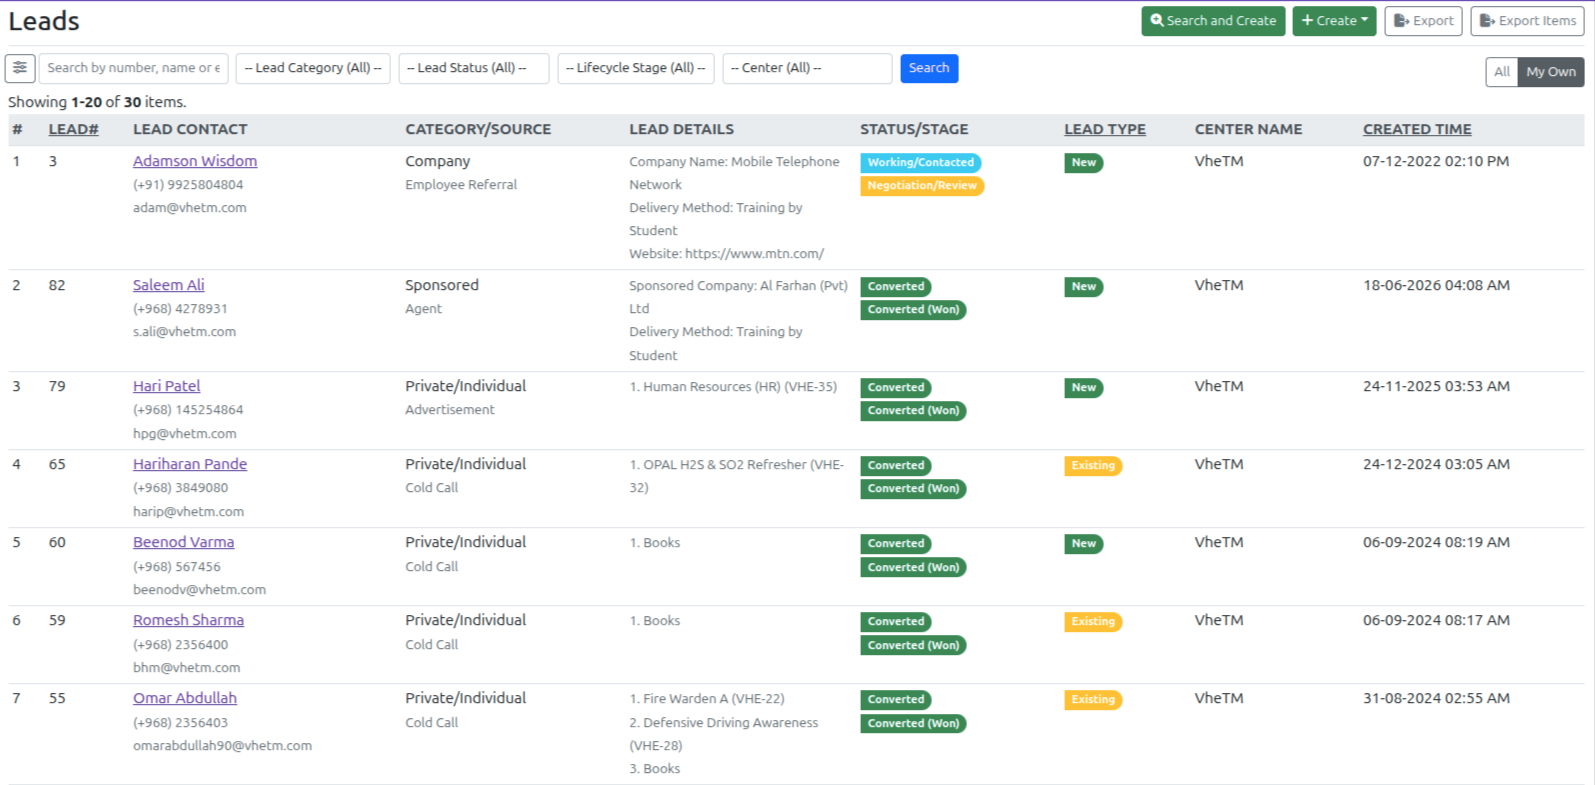
Task: Click the Existing badge in Hariharan Pande's row
Action: coord(1093,466)
